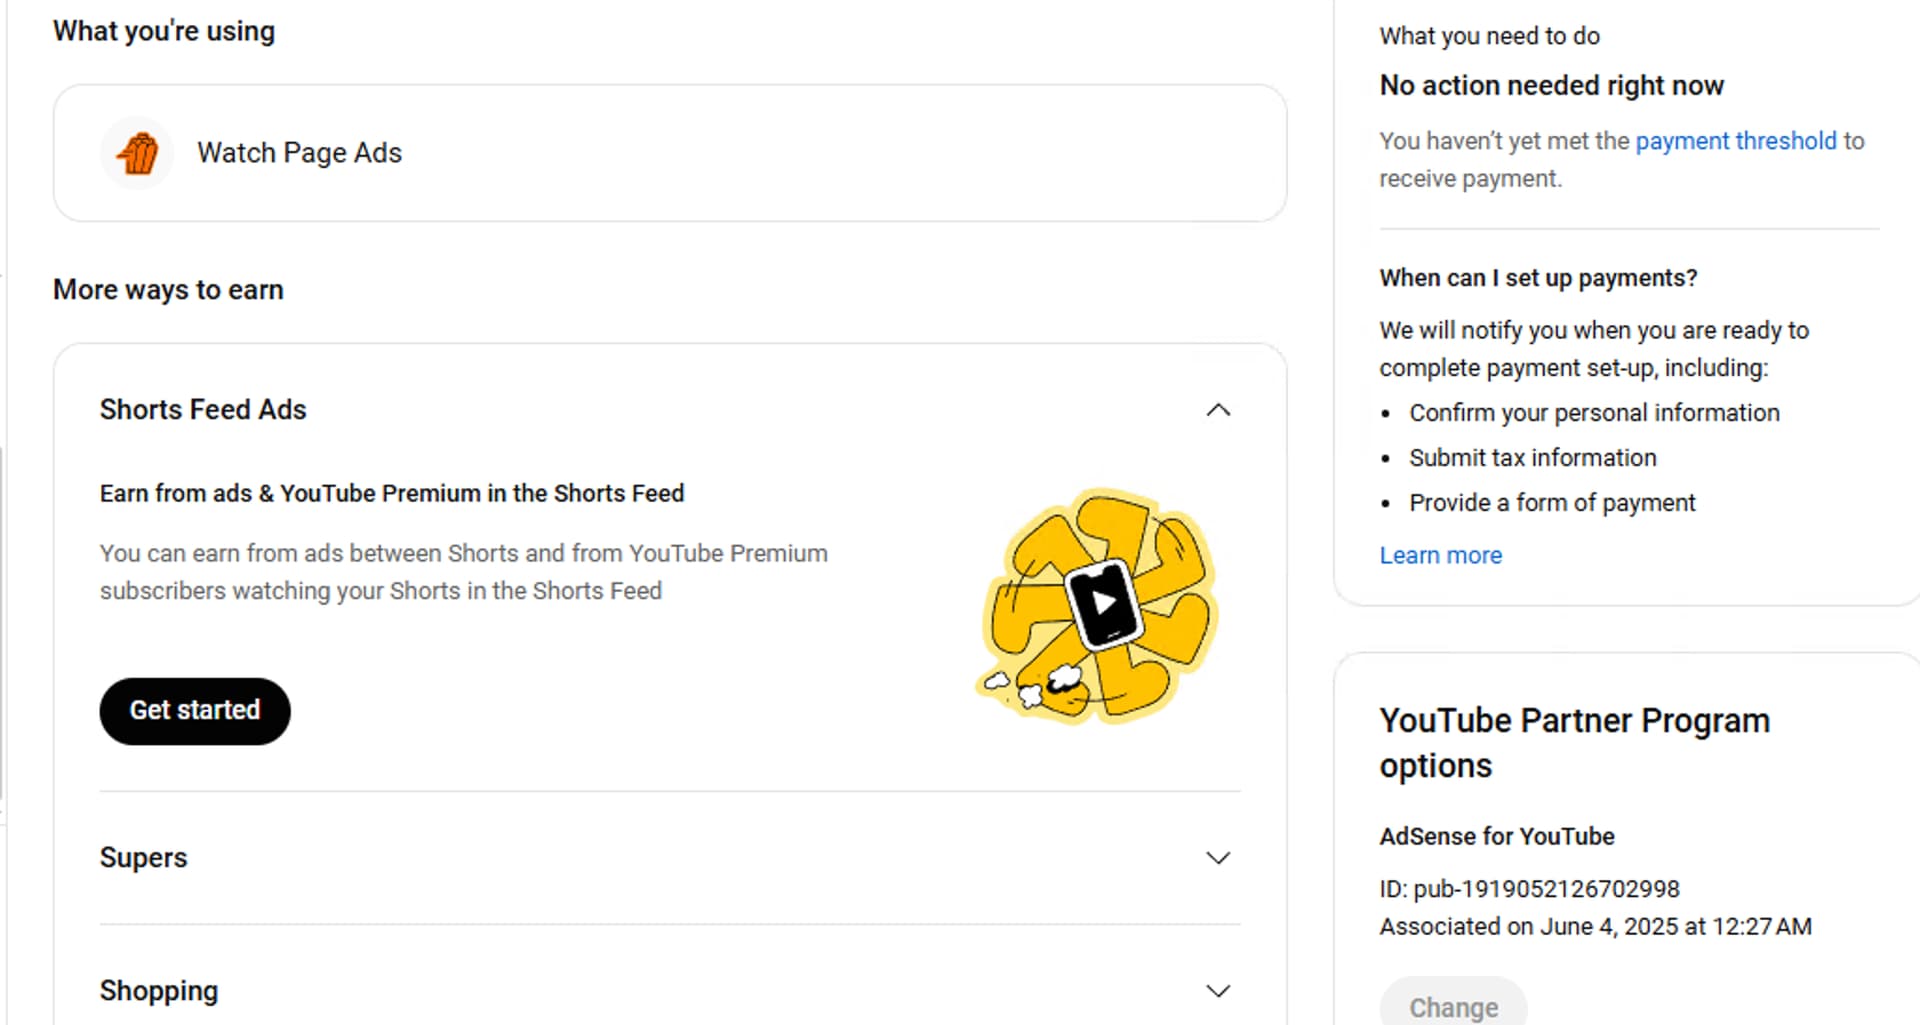Select the Watch Page Ads label
This screenshot has width=1920, height=1025.
click(299, 153)
